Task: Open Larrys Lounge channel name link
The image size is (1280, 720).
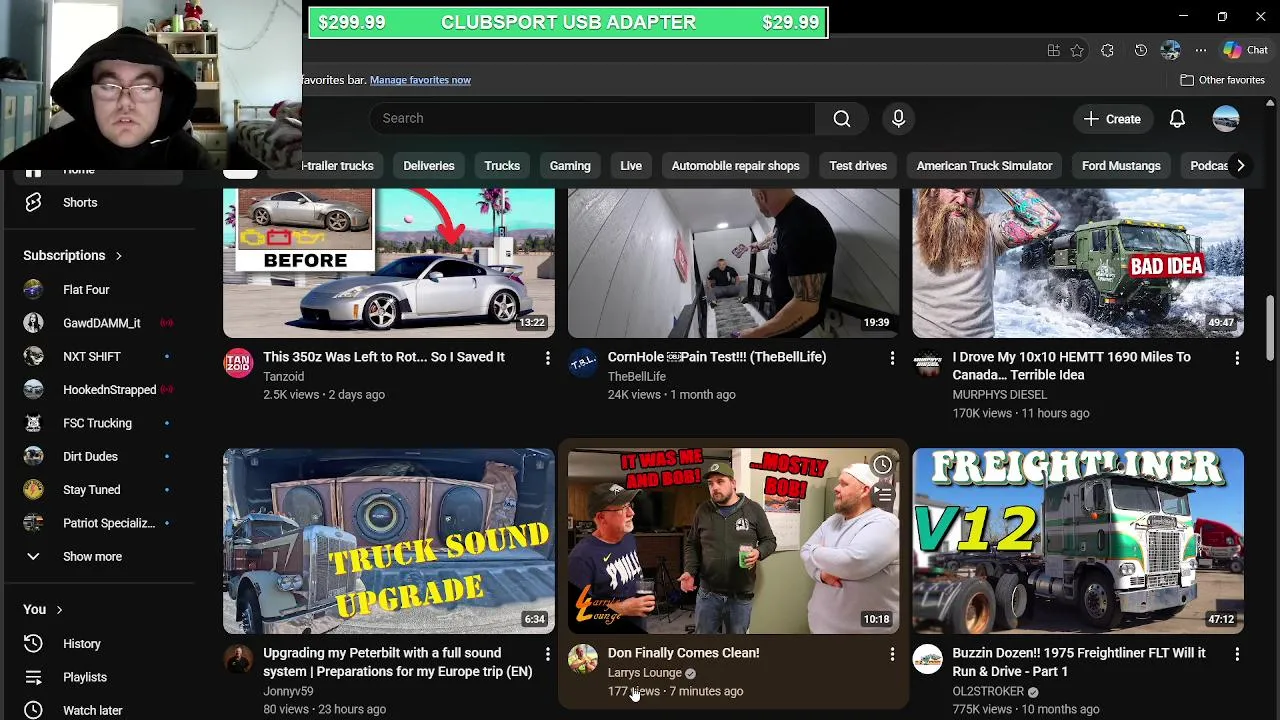Action: click(x=645, y=673)
